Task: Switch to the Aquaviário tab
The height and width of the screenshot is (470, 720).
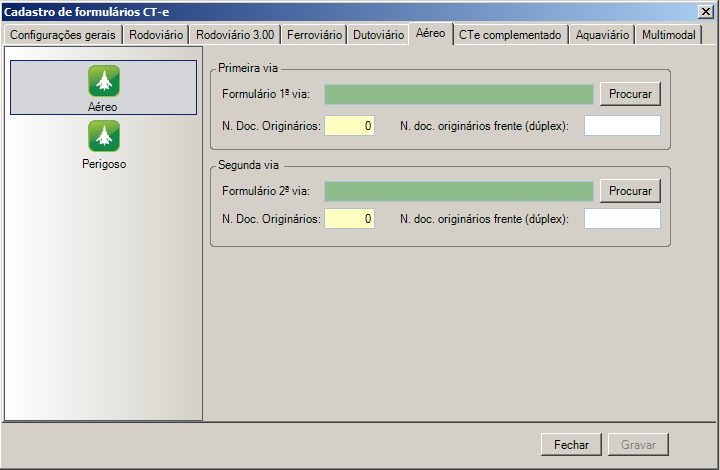Action: (x=602, y=35)
